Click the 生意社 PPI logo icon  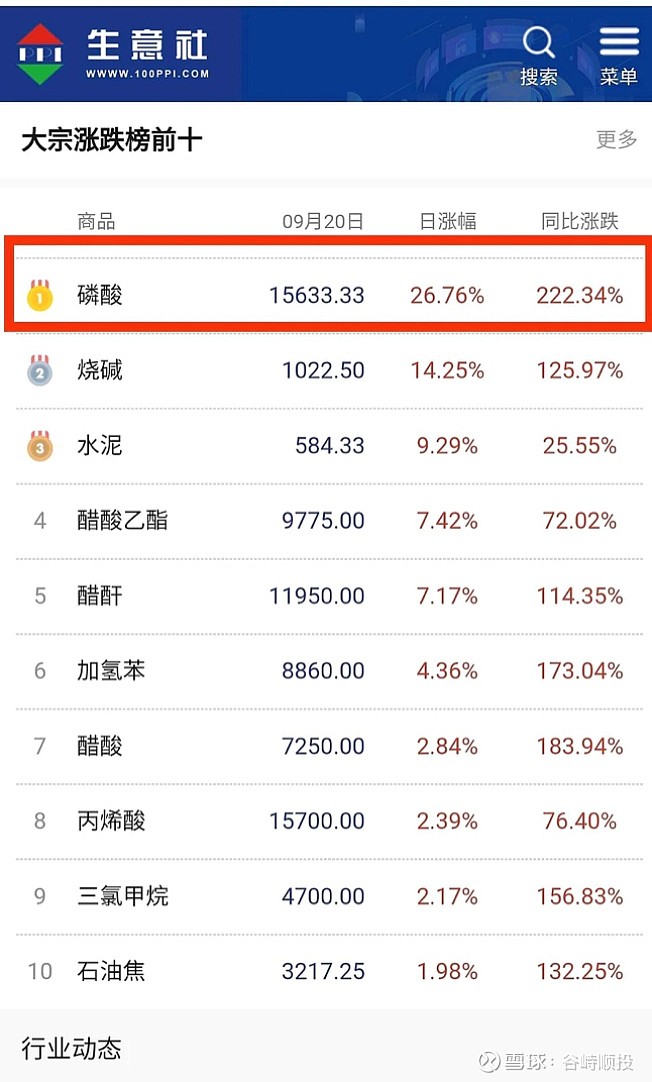(x=40, y=54)
